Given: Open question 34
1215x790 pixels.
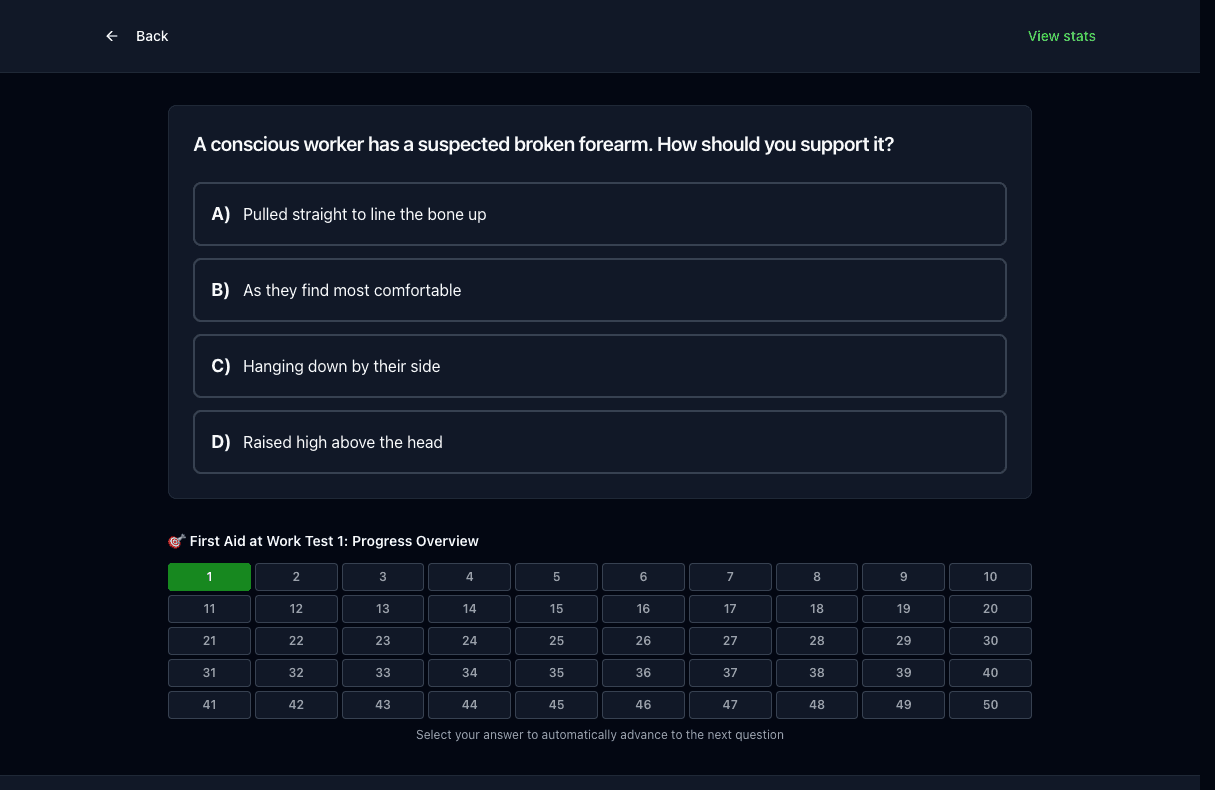Looking at the screenshot, I should click(x=469, y=673).
